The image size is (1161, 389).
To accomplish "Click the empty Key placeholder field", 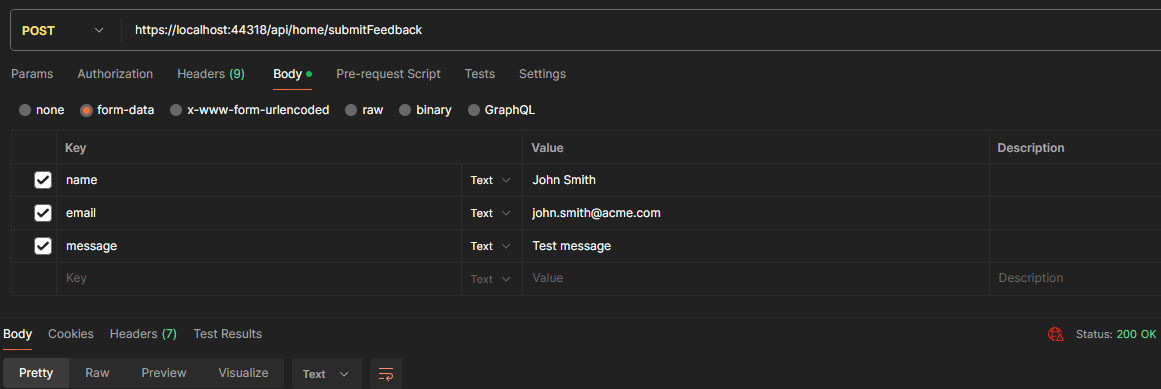I will (259, 279).
